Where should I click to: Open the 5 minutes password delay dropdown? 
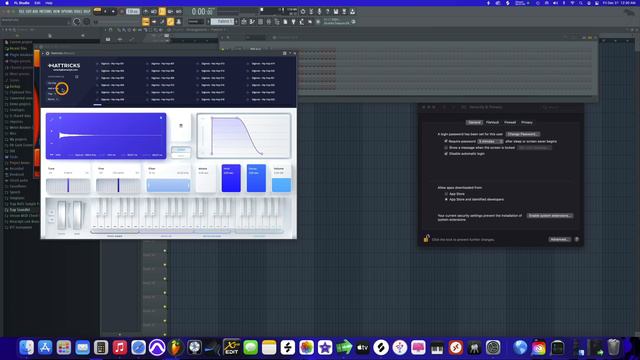tap(490, 141)
